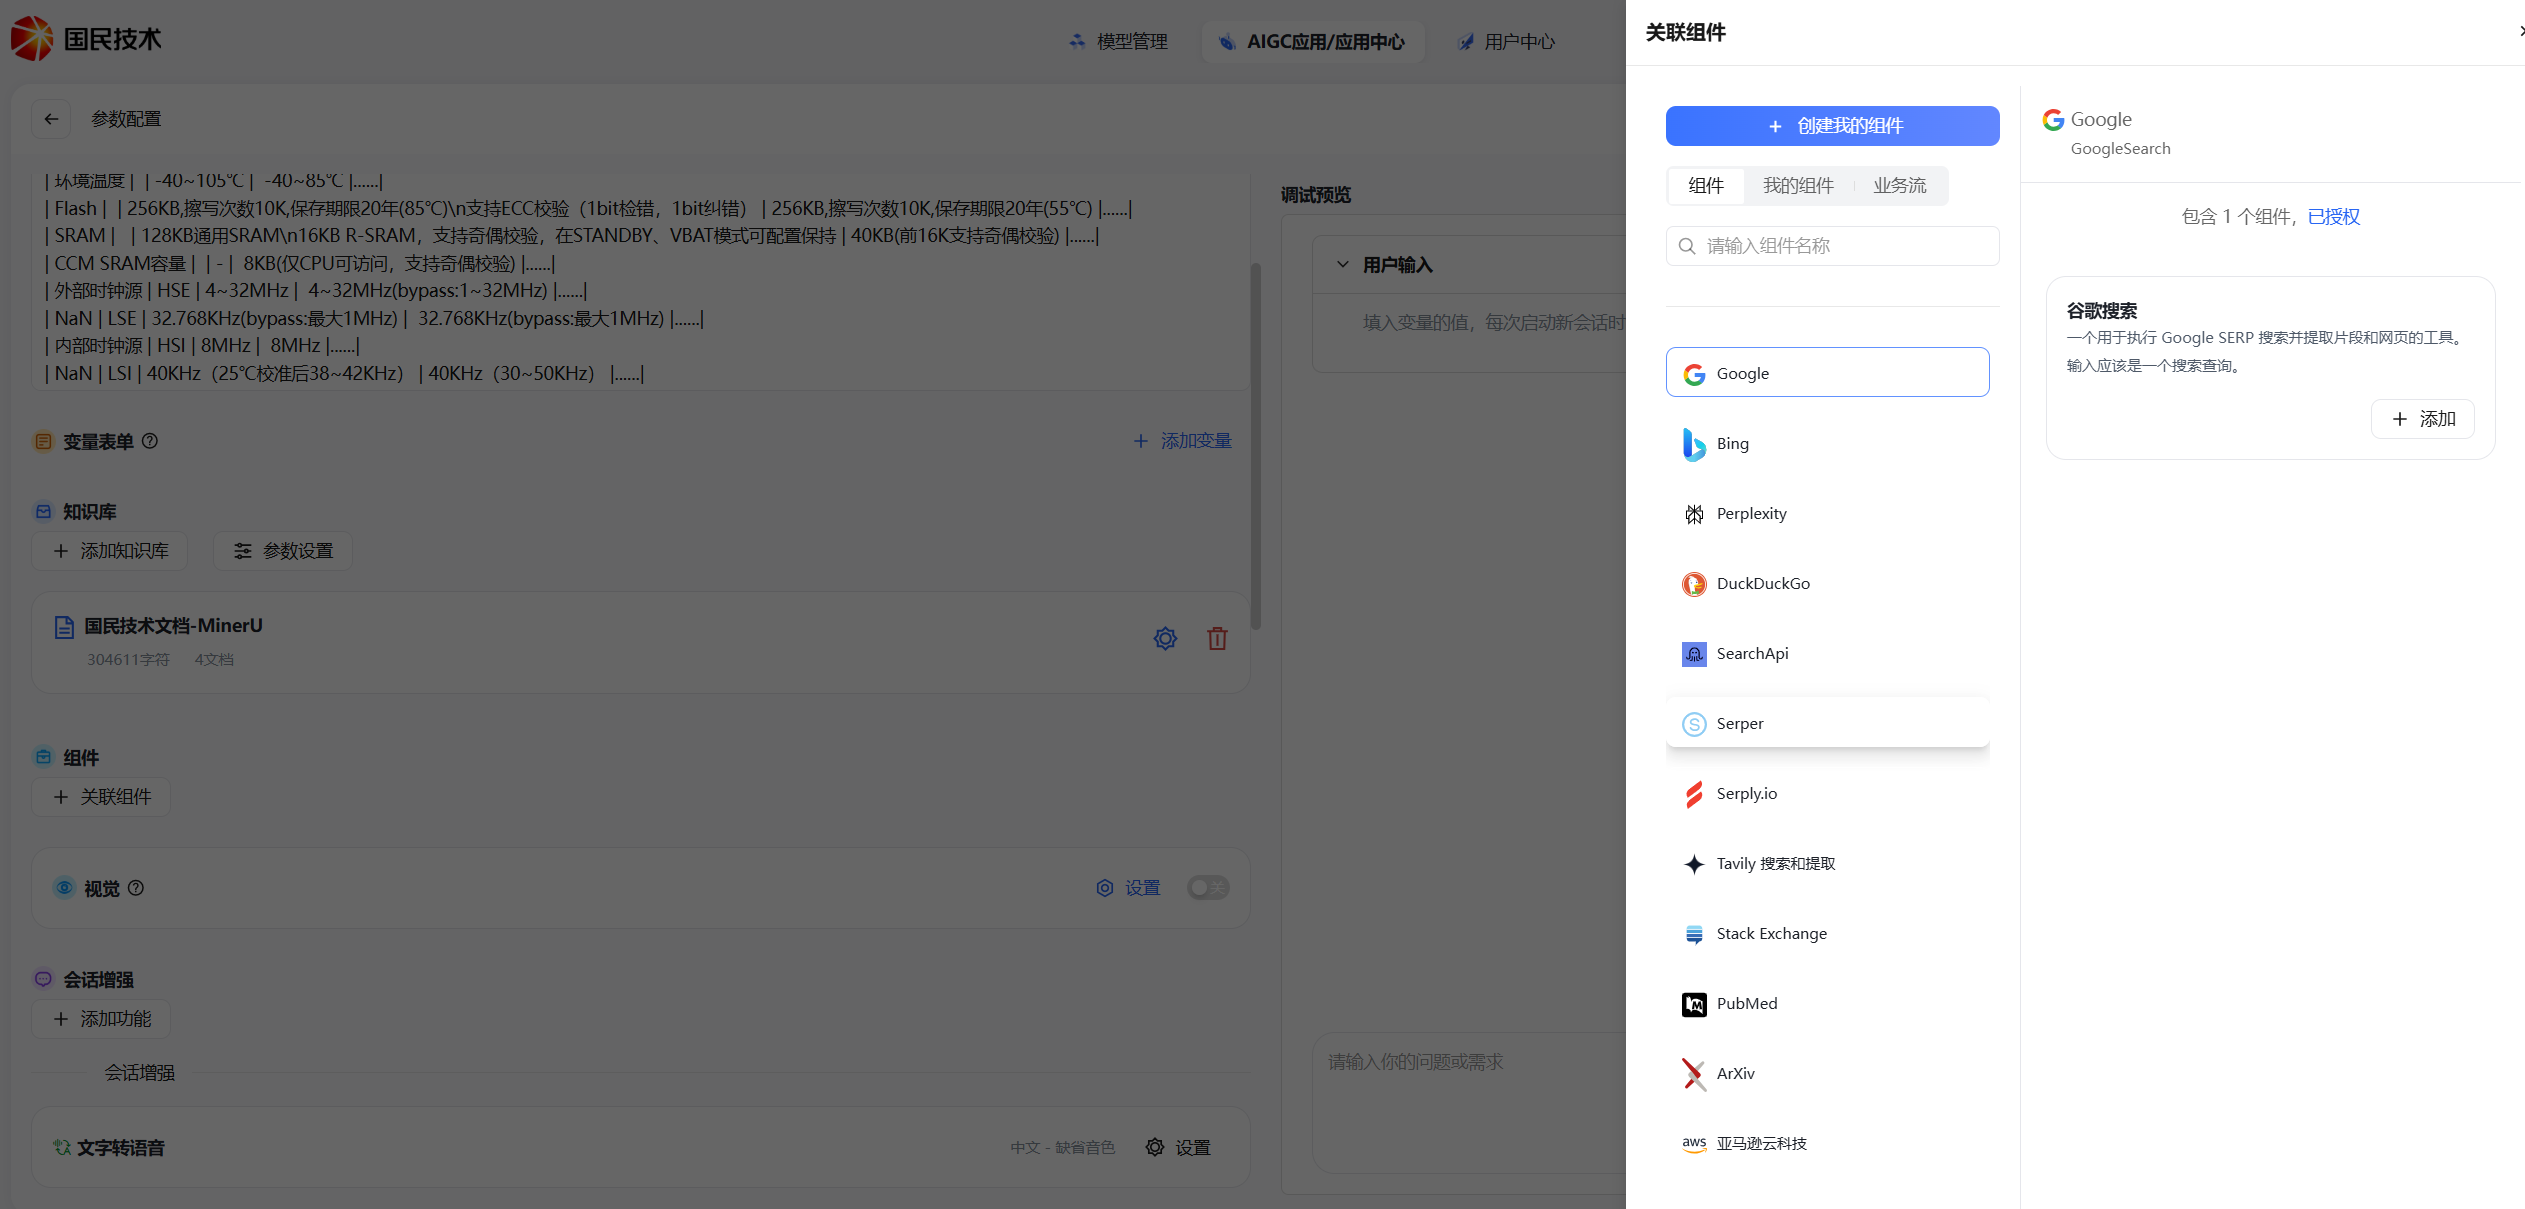Viewport: 2525px width, 1209px height.
Task: Select the Google component icon in list
Action: pos(1694,374)
